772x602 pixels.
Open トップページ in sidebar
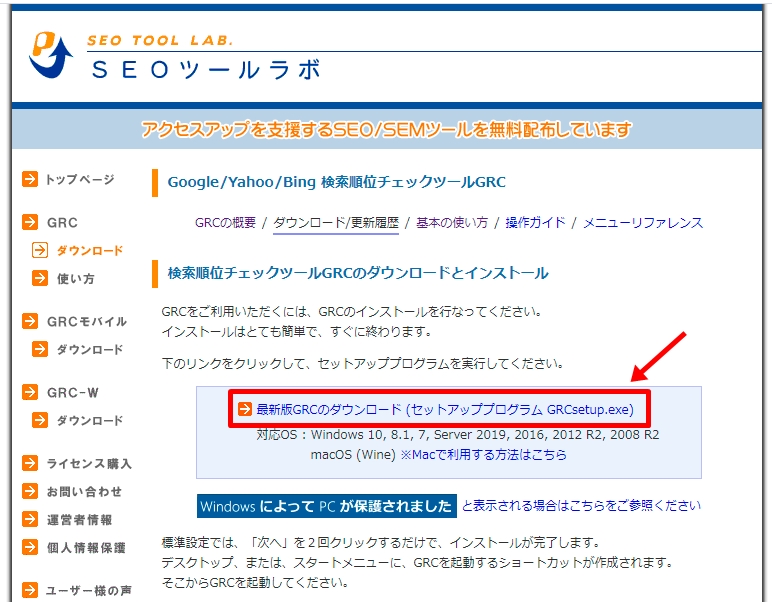click(80, 179)
